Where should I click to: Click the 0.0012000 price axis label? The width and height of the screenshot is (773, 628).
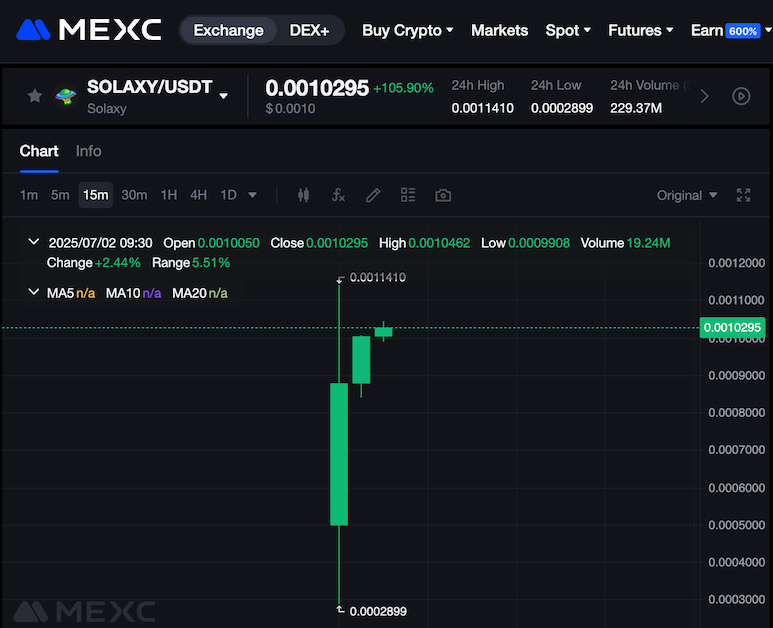[x=737, y=263]
